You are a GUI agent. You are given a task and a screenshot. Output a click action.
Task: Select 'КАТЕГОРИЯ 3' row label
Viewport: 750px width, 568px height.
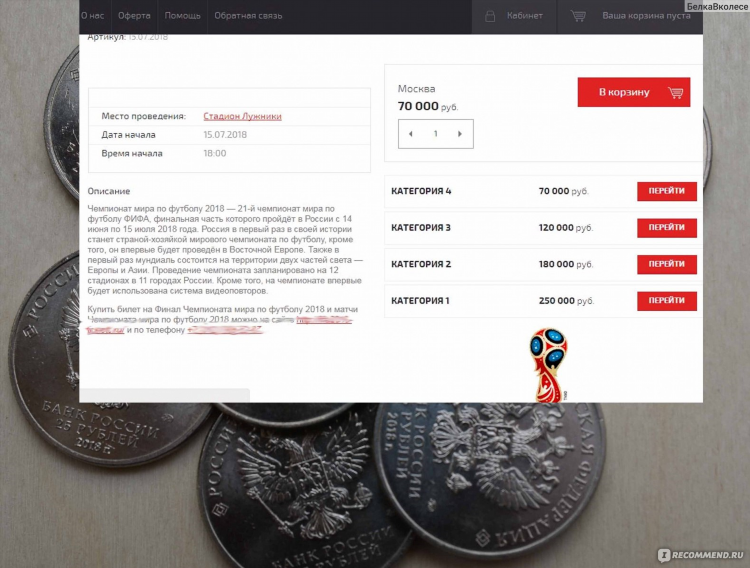421,228
